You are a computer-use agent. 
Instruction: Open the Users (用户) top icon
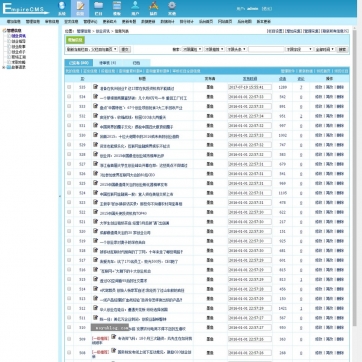135,8
